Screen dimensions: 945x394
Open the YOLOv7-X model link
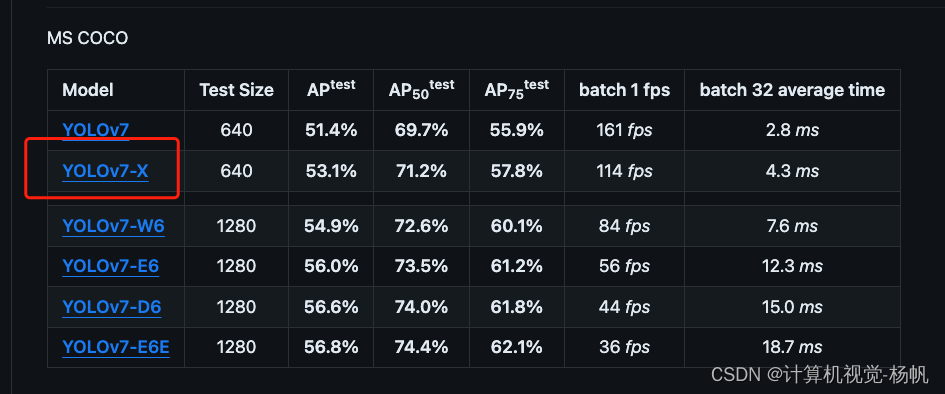[105, 171]
